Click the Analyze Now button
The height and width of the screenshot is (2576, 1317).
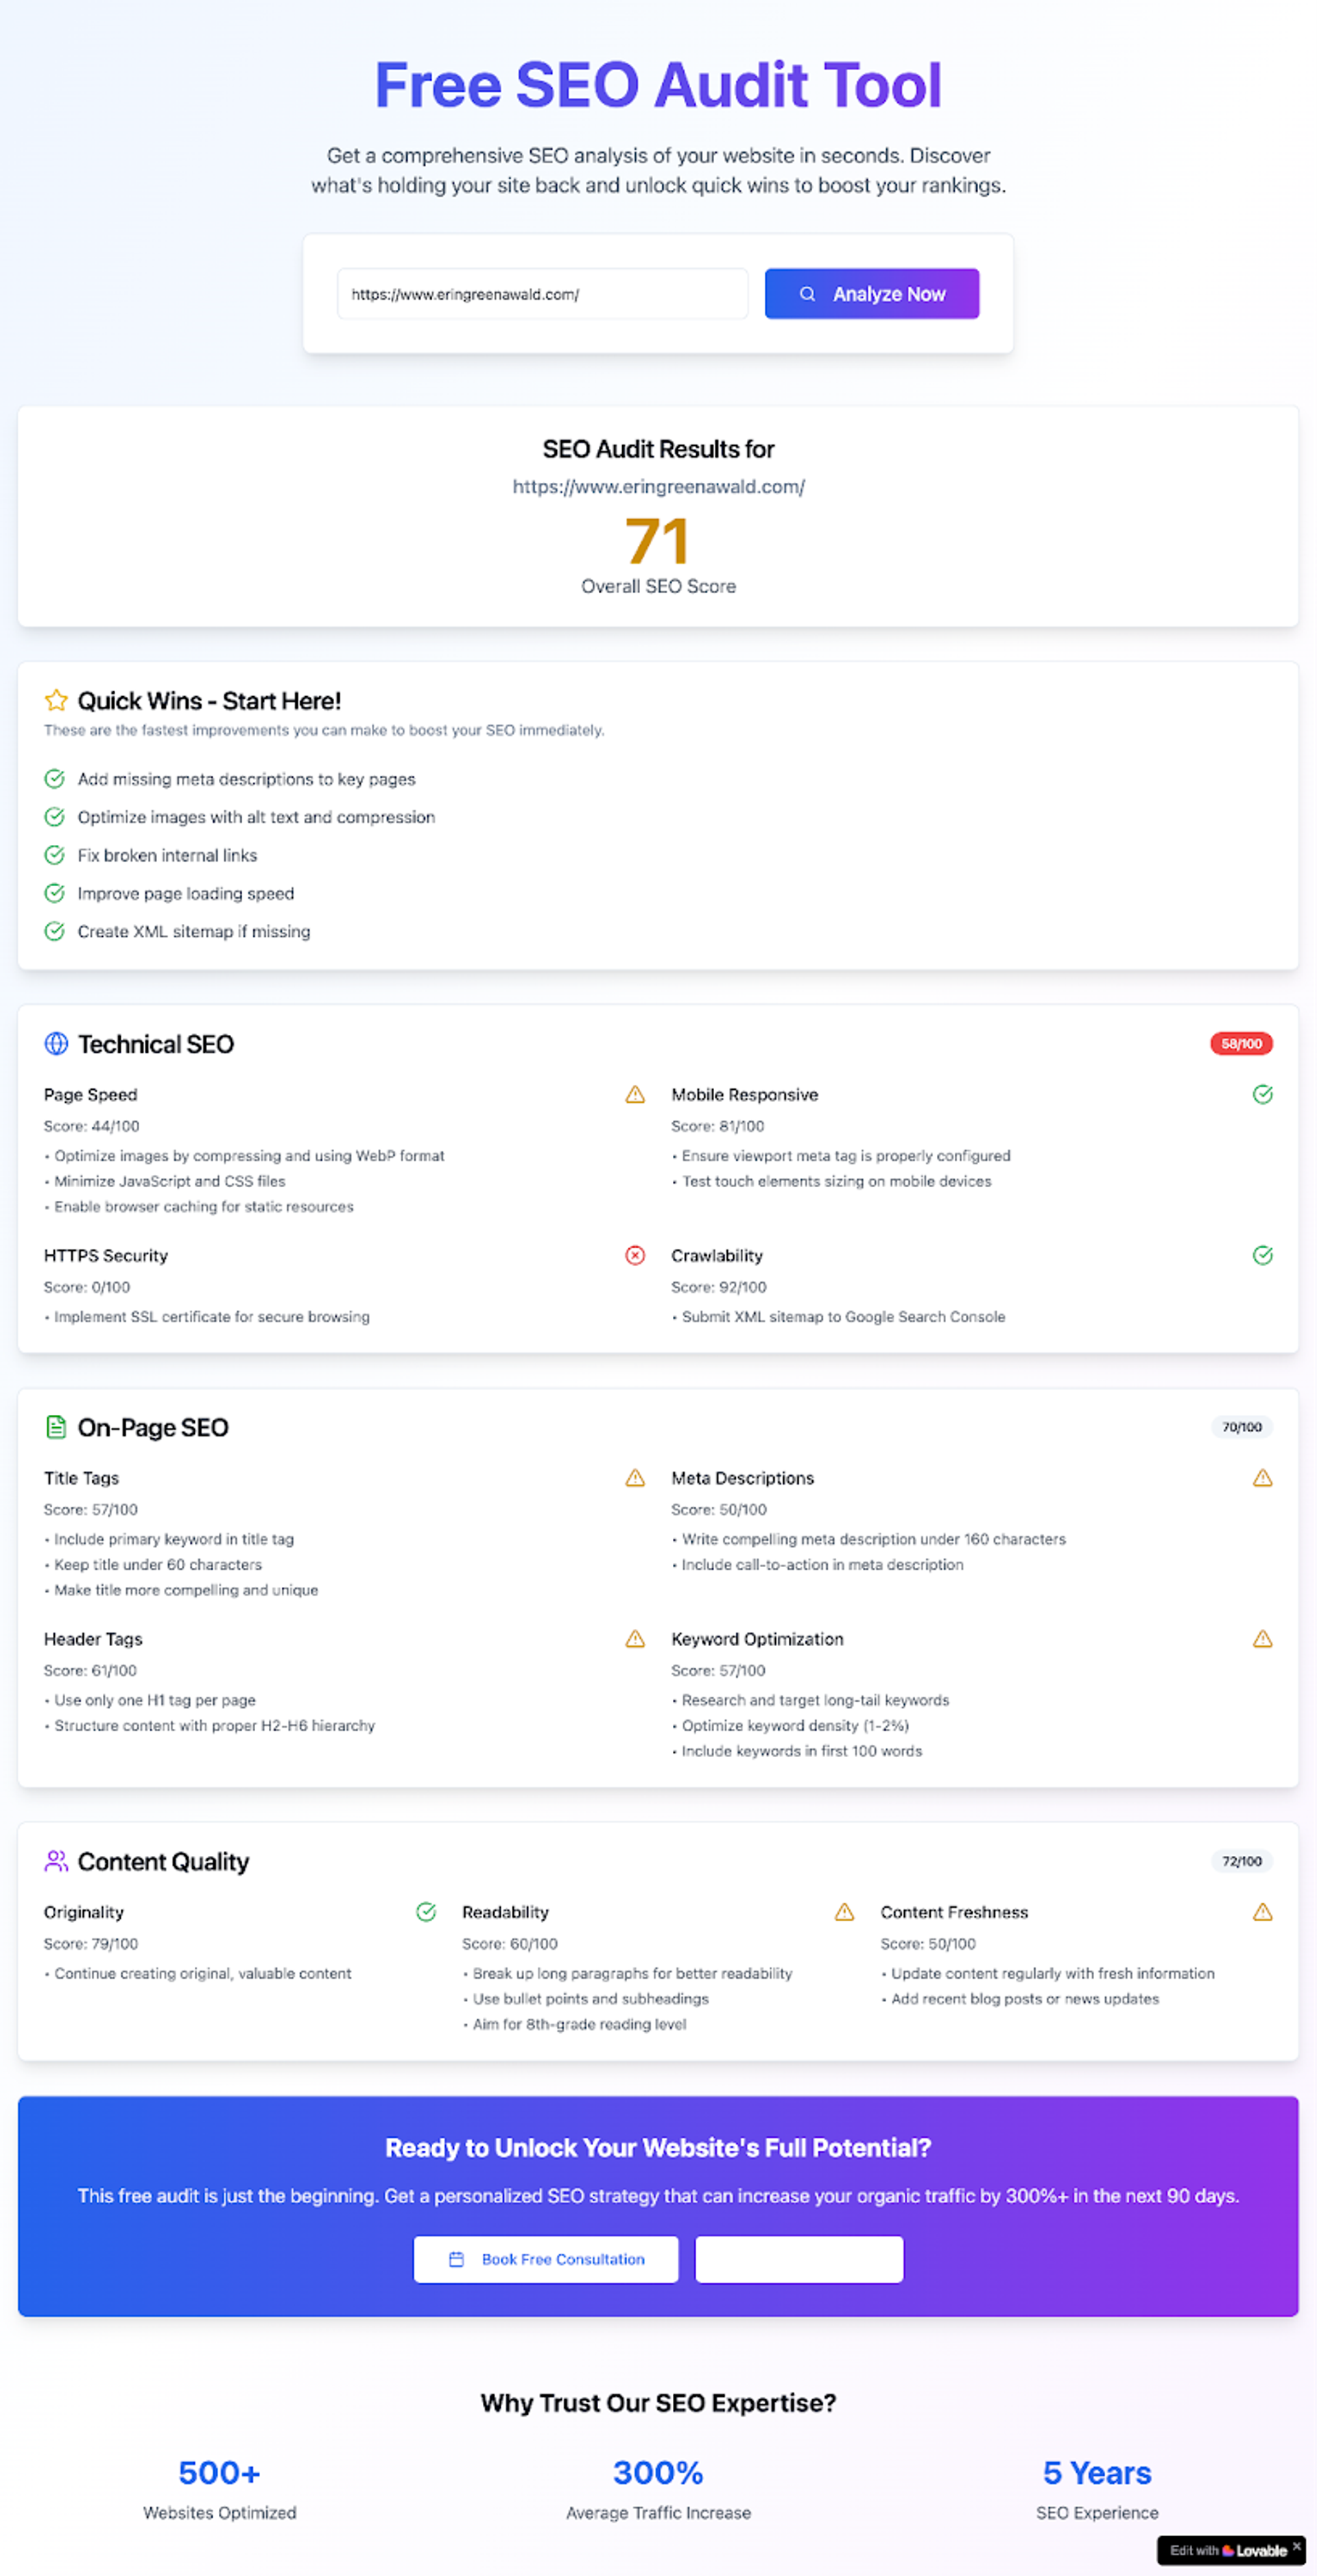(x=871, y=294)
